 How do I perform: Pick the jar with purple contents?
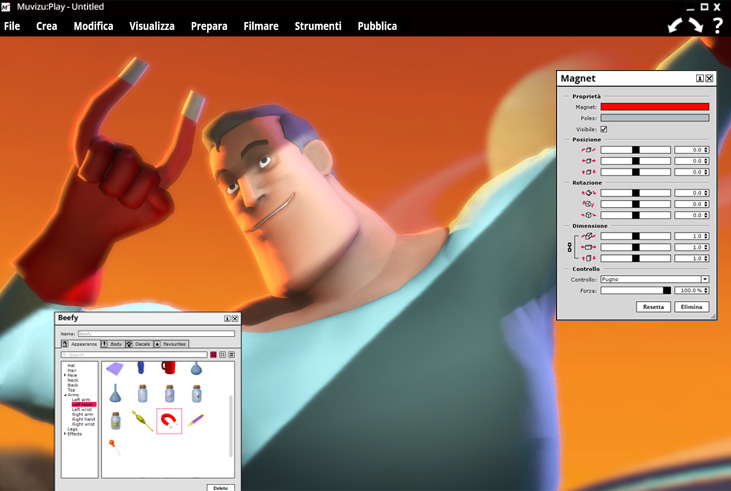pyautogui.click(x=169, y=394)
